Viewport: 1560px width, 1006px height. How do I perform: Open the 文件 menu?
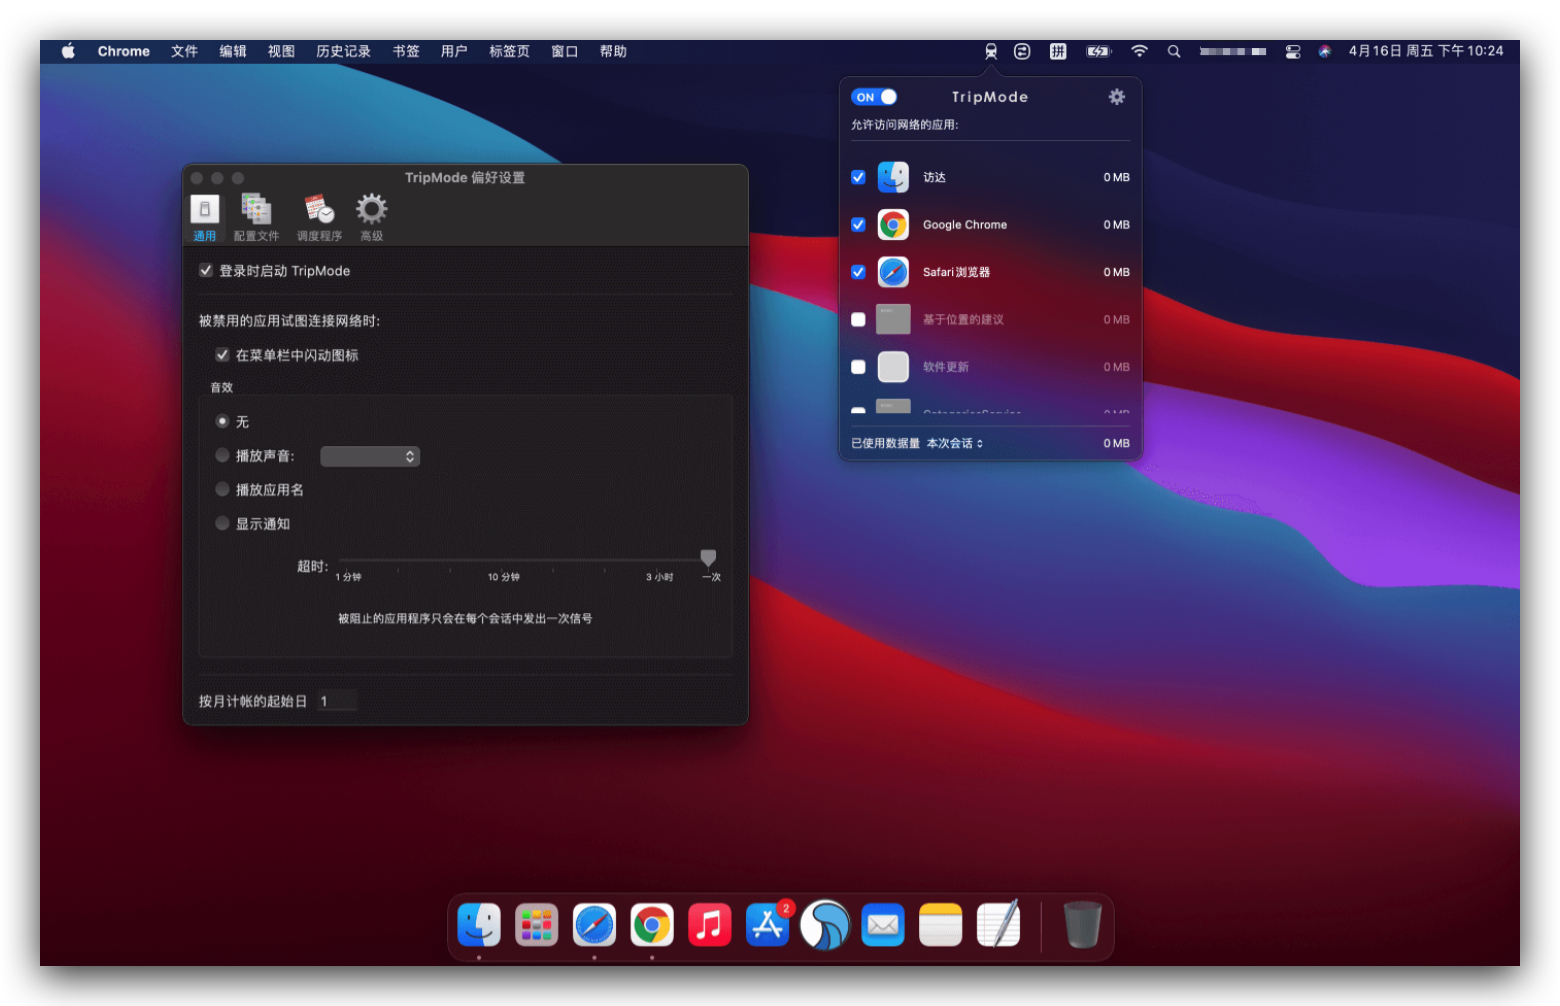184,51
